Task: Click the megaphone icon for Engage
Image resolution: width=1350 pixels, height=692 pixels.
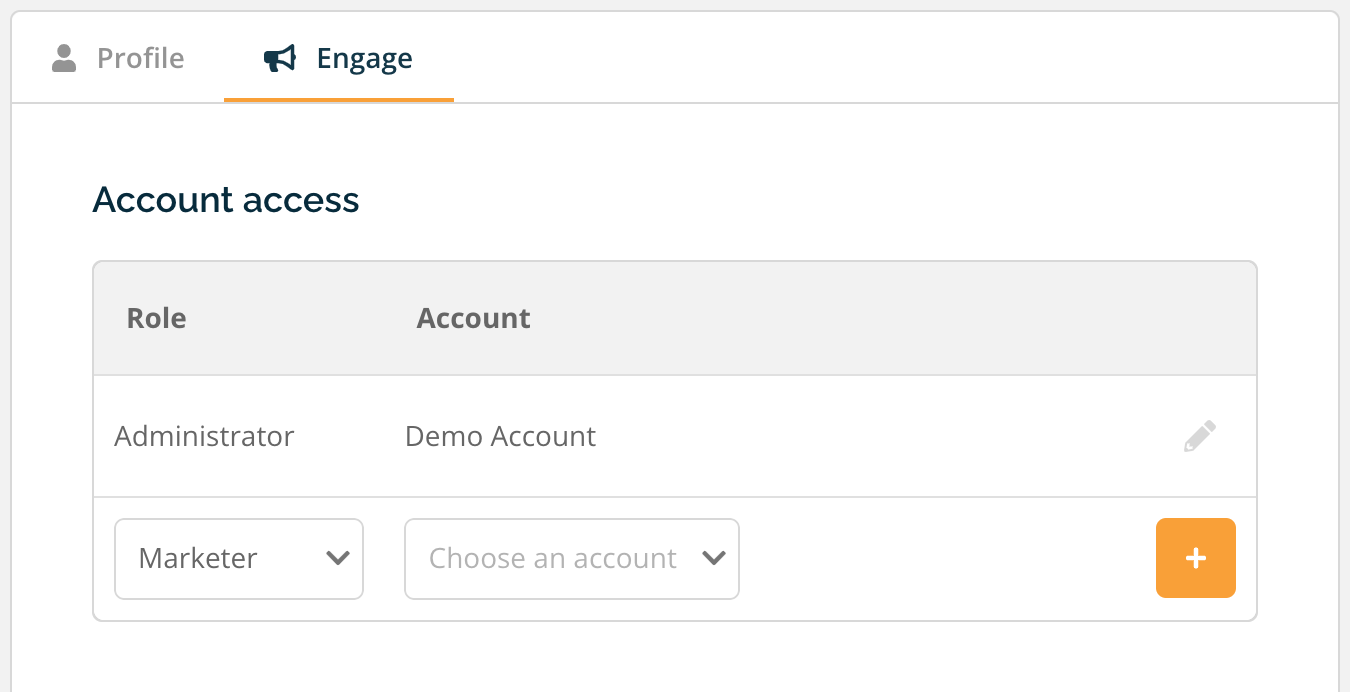Action: click(x=280, y=58)
